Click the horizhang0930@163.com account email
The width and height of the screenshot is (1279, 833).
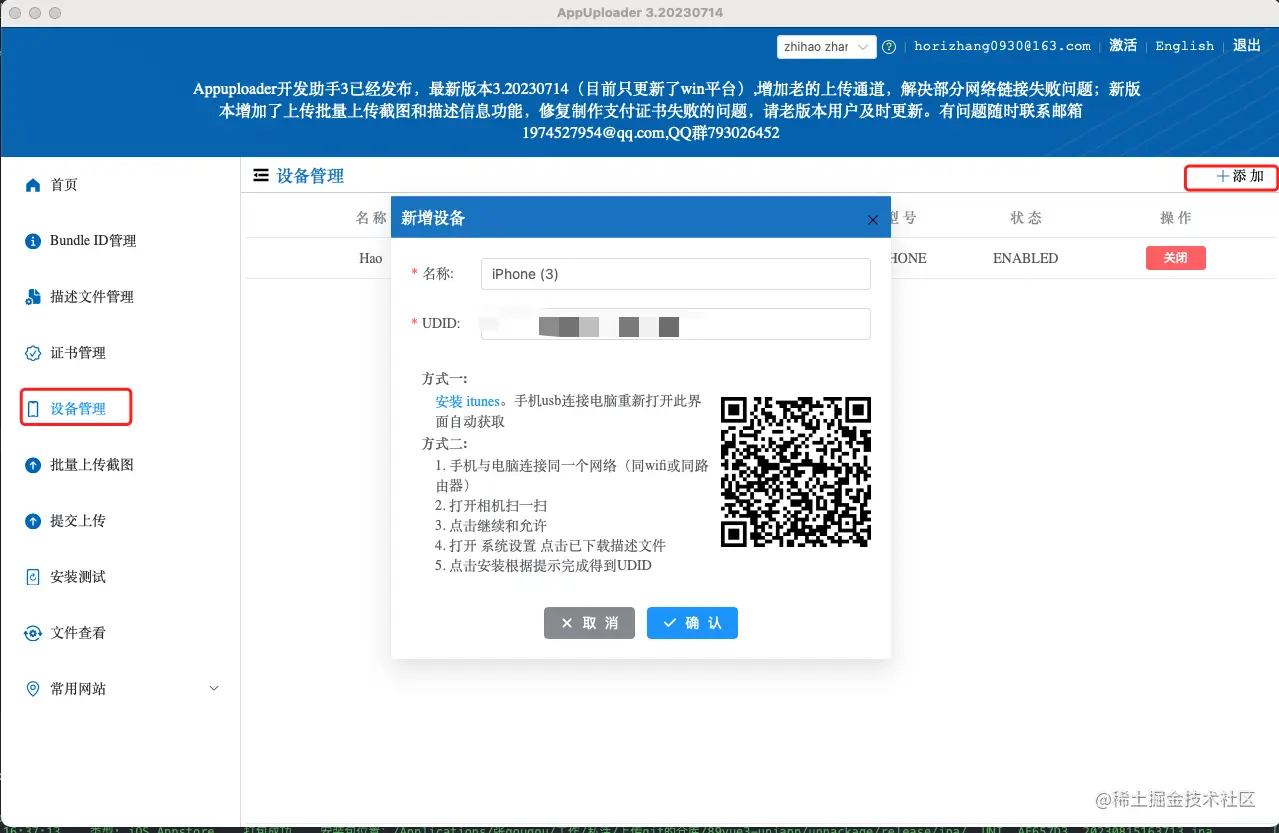[1002, 46]
